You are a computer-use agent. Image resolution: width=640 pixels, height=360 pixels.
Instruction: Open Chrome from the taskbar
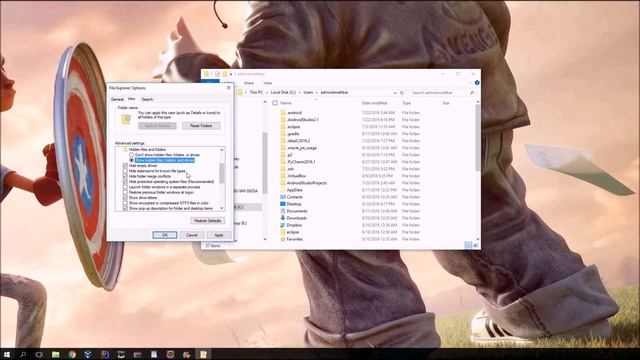(72, 354)
